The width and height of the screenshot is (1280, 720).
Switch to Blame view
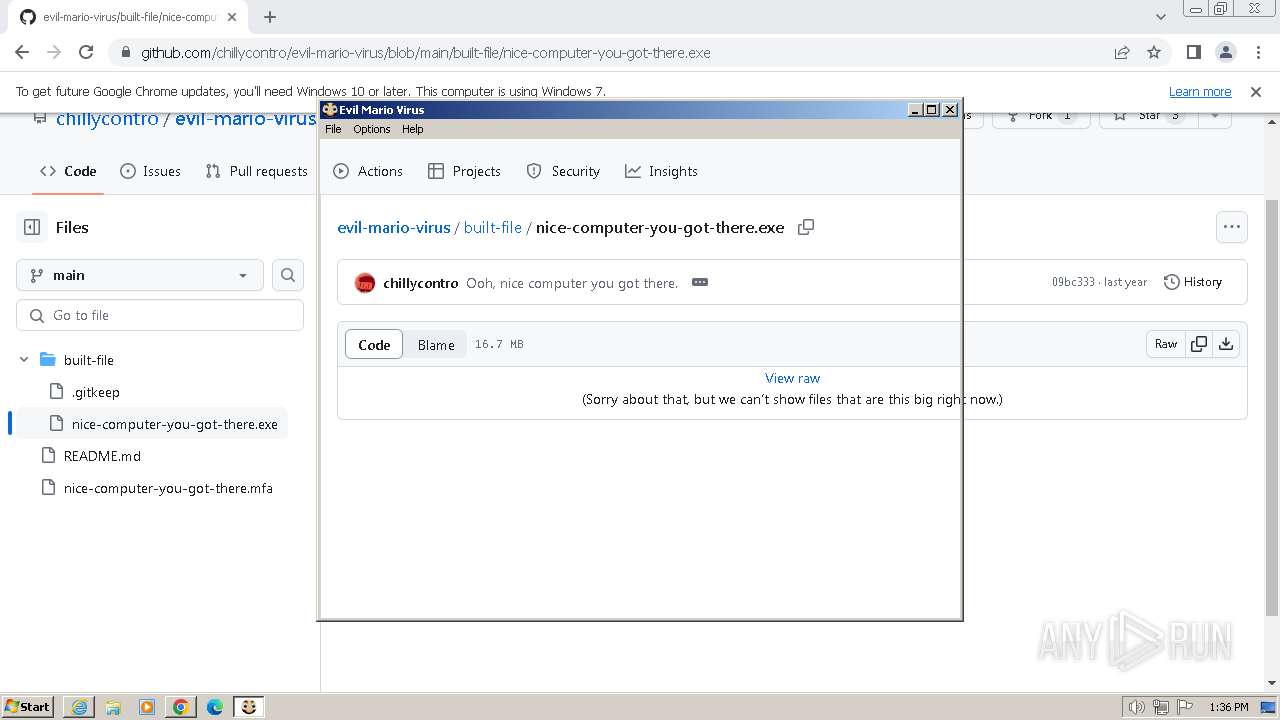(436, 344)
